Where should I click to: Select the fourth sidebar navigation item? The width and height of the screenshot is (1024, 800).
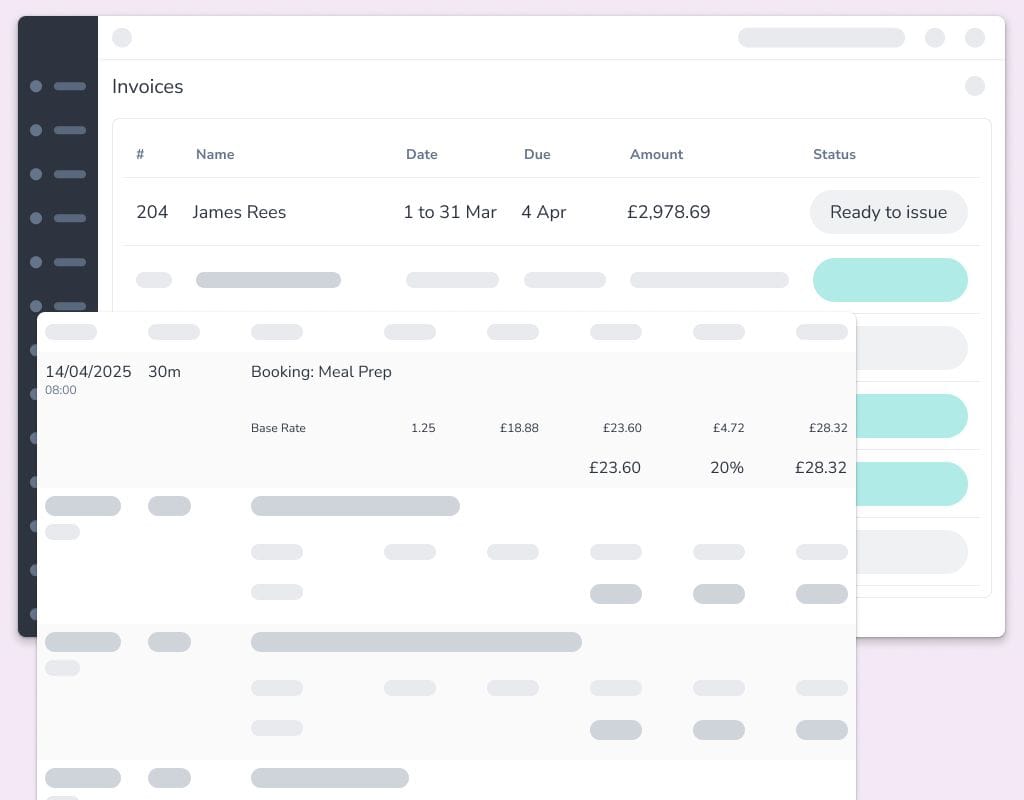[x=58, y=218]
